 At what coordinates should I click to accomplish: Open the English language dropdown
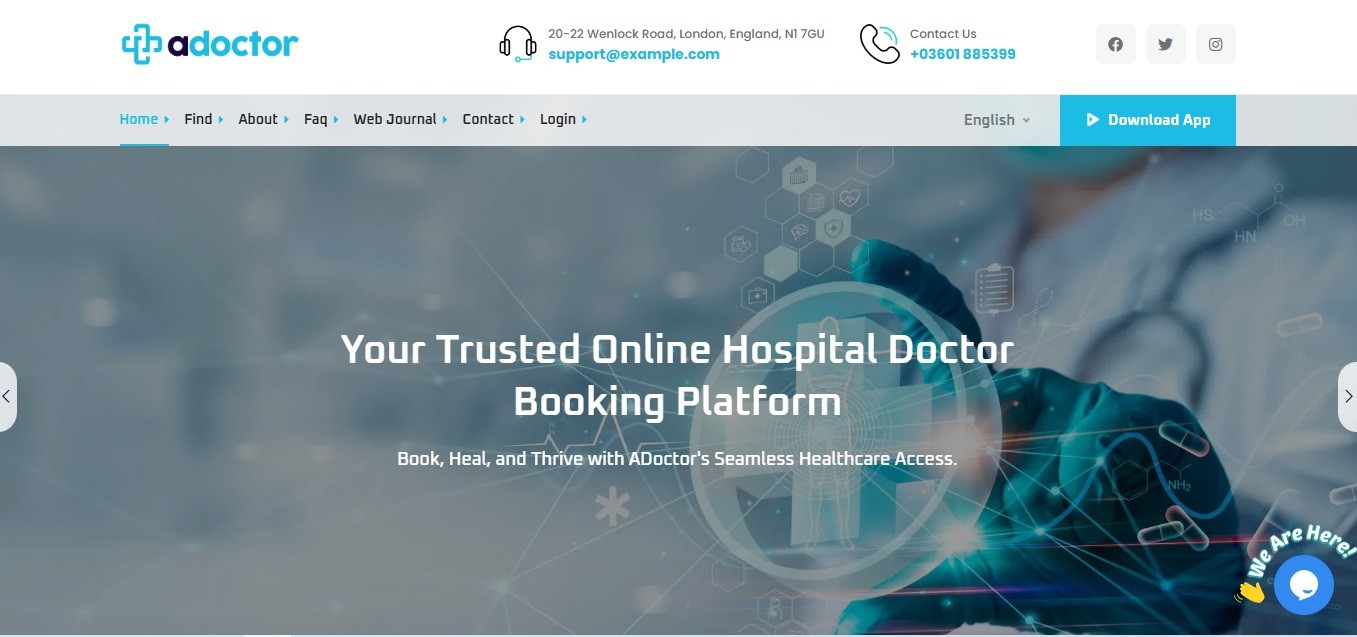[996, 120]
